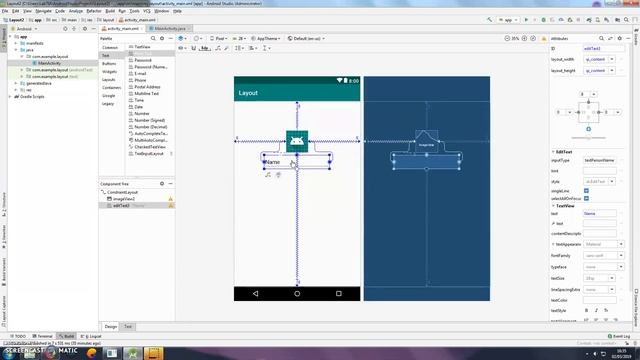Select the Design tab below the designer

[x=111, y=327]
